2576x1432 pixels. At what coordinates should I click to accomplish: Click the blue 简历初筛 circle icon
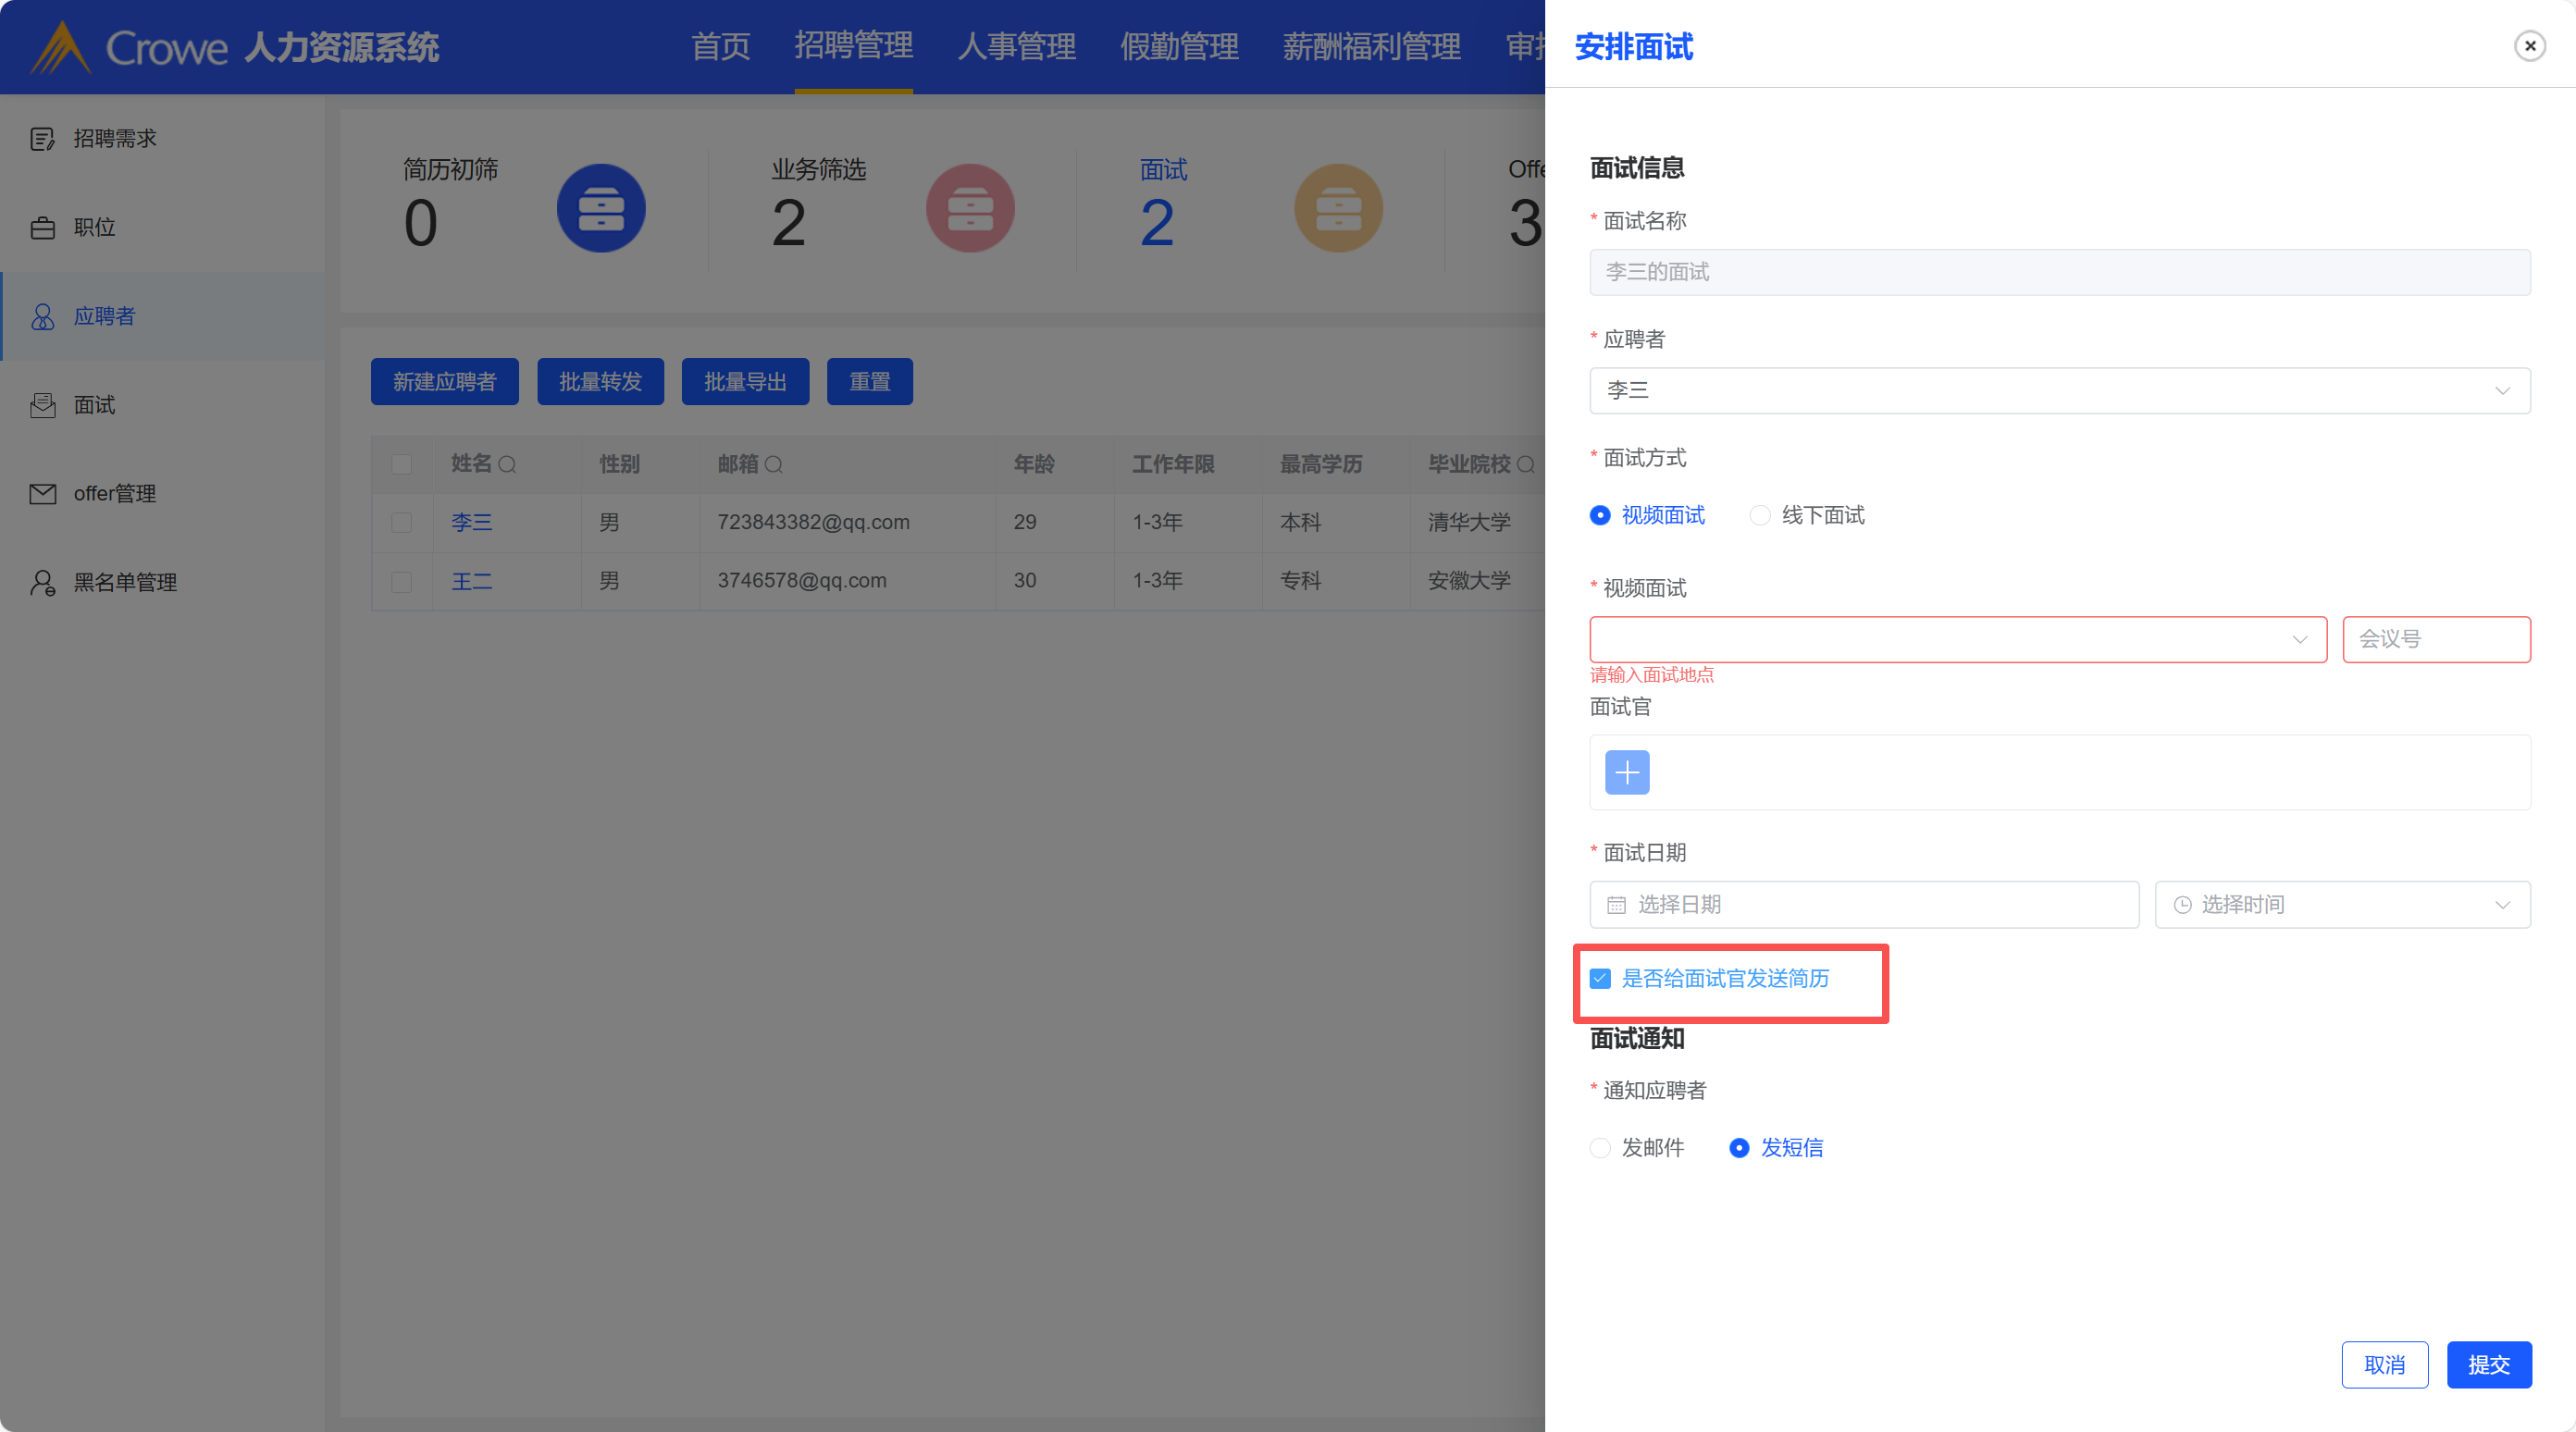601,208
